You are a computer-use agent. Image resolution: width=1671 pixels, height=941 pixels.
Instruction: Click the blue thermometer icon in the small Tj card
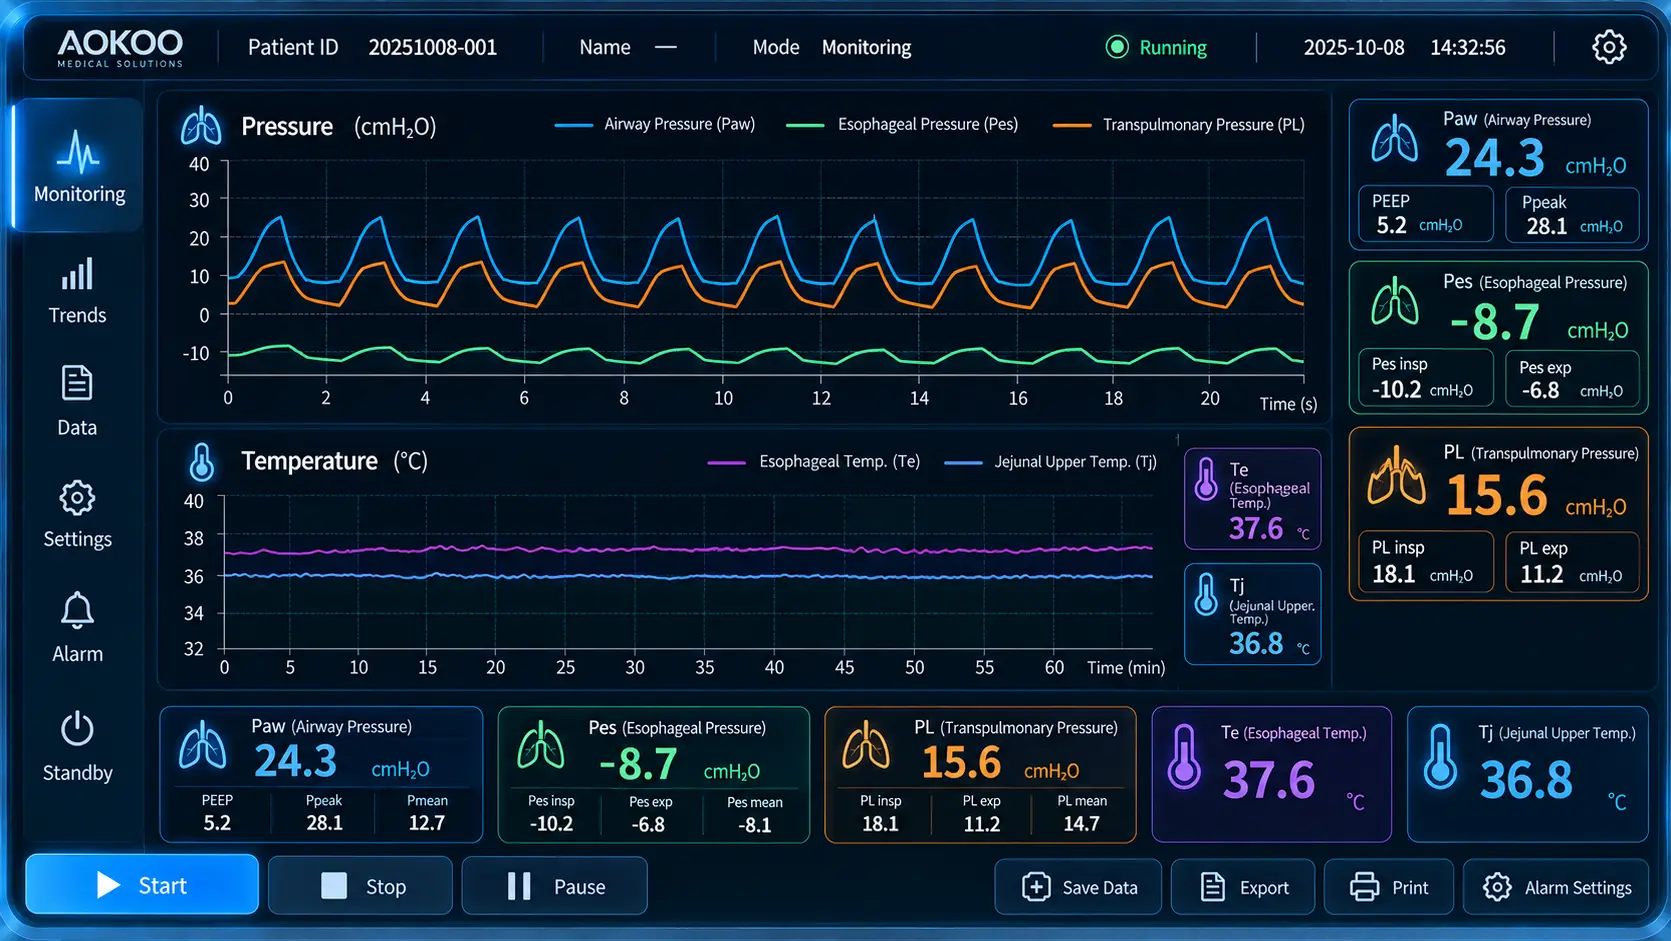[1206, 595]
